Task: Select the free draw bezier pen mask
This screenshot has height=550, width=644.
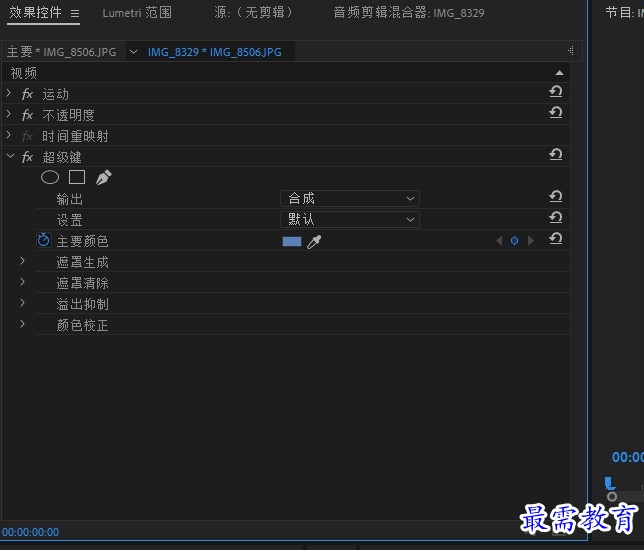Action: click(104, 177)
